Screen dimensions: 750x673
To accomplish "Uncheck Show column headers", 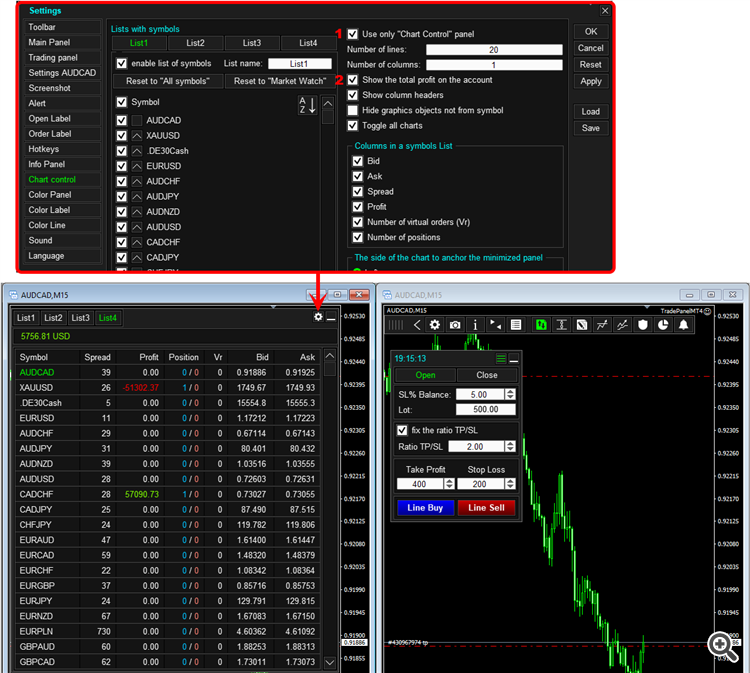I will pyautogui.click(x=353, y=95).
